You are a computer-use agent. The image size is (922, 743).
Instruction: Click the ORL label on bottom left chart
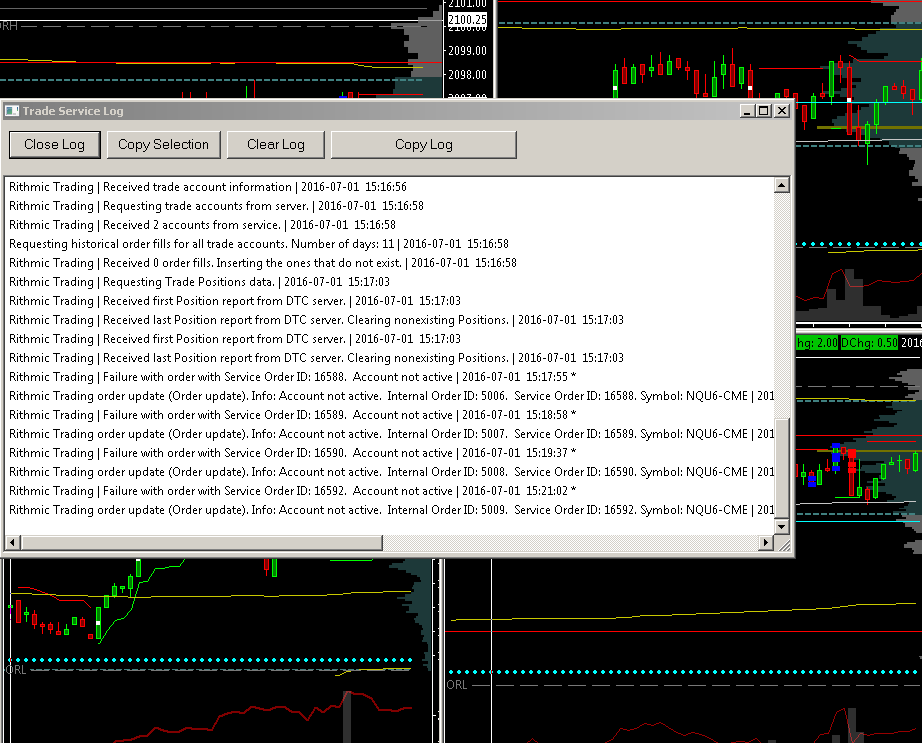[16, 670]
